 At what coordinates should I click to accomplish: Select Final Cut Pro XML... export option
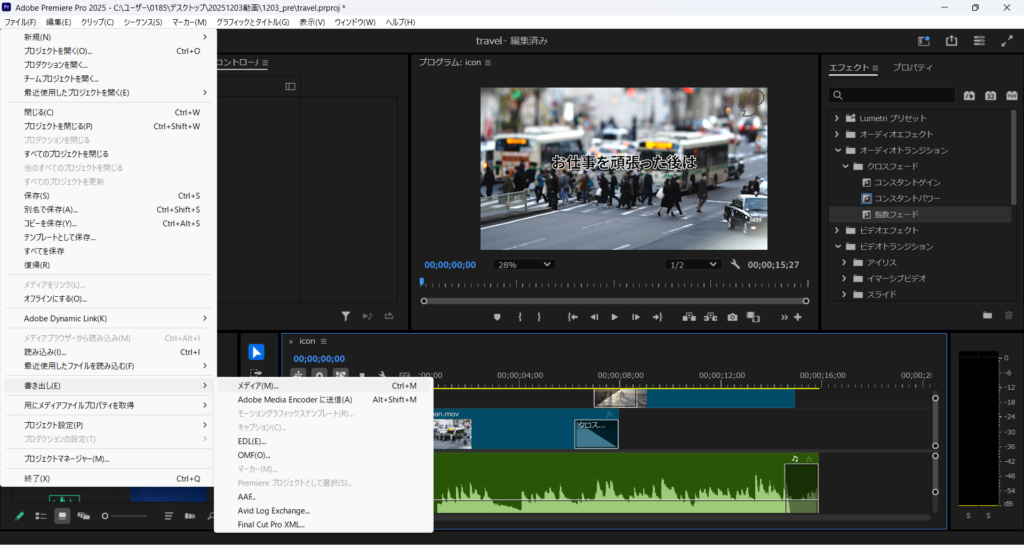pos(270,524)
